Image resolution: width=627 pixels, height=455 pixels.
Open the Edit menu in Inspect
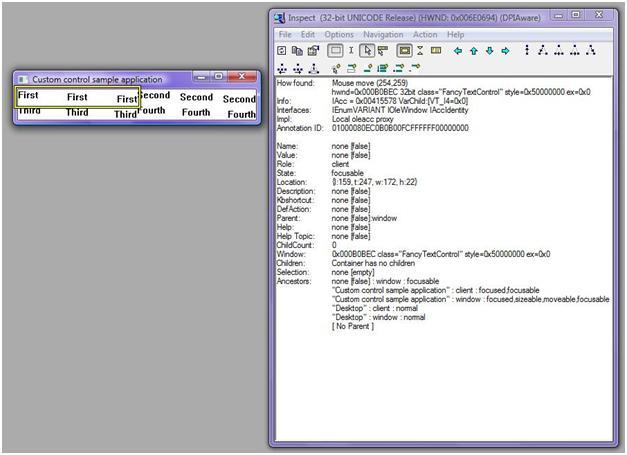[308, 34]
